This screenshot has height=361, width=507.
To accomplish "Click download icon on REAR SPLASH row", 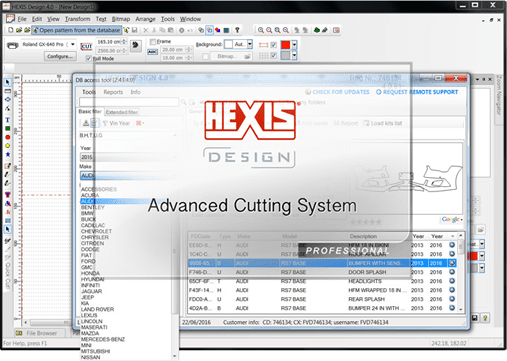I will tap(452, 299).
